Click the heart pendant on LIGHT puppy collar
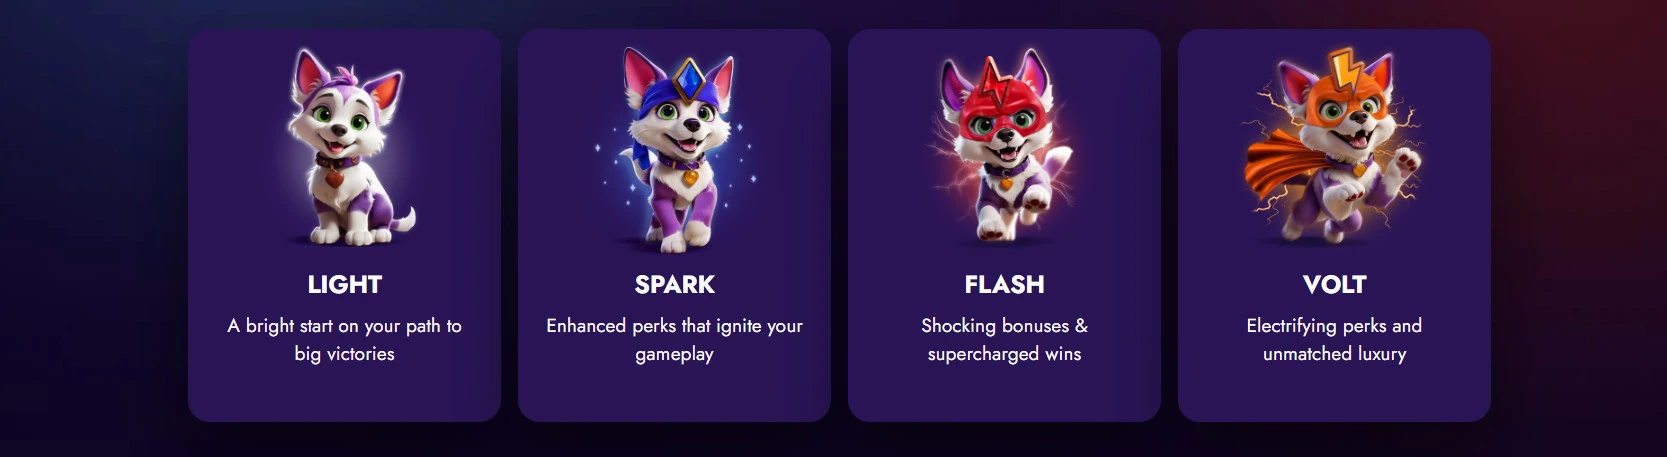 (x=334, y=180)
